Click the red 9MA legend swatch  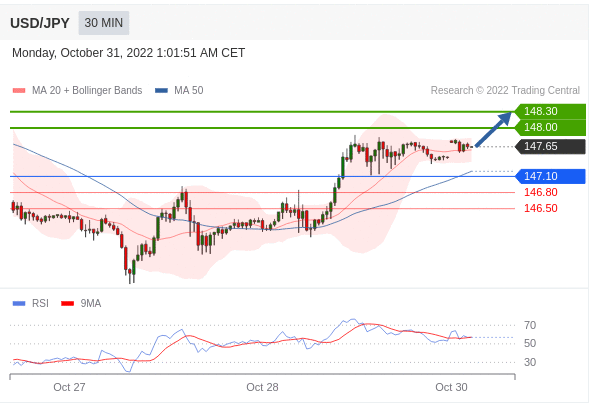point(67,303)
